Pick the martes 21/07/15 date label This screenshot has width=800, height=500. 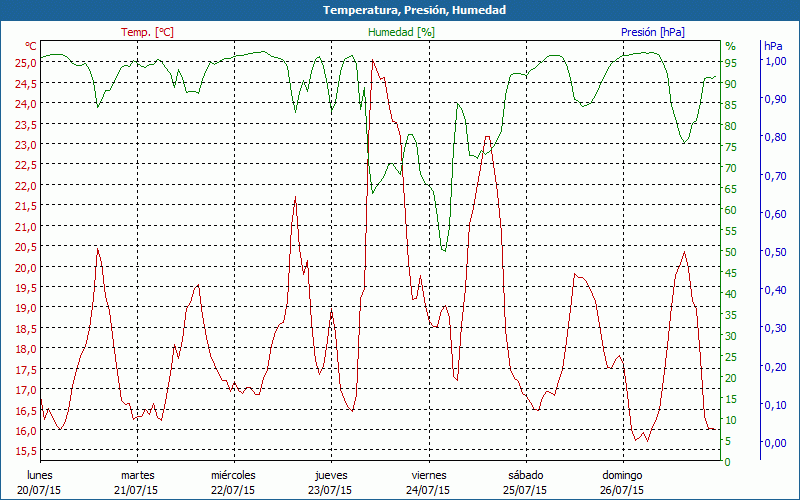(137, 482)
